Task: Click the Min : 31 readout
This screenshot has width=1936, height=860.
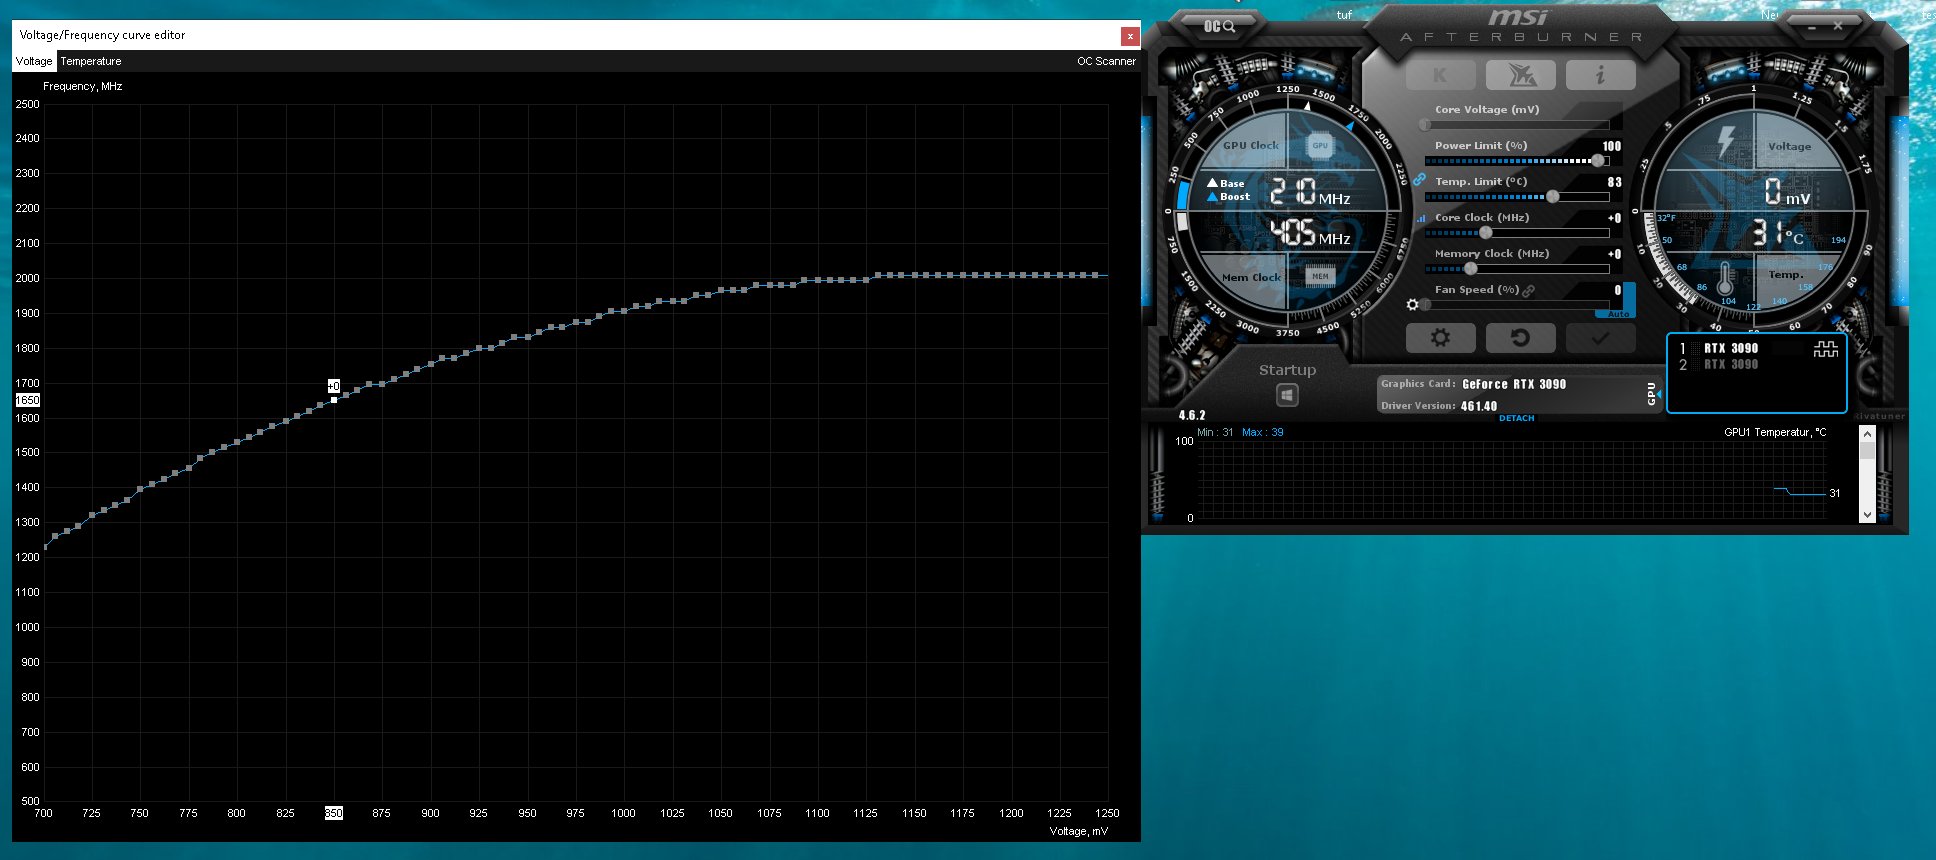Action: (1215, 432)
